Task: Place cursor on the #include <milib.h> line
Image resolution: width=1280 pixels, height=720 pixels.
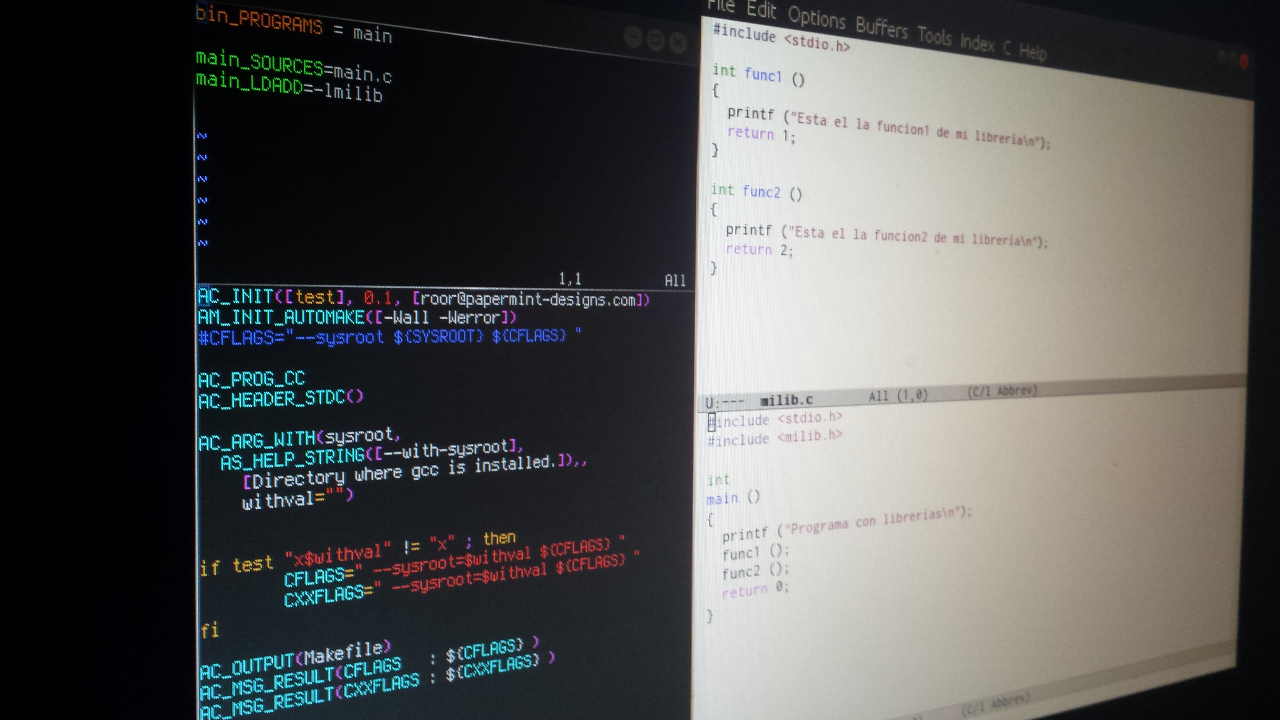Action: tap(774, 438)
